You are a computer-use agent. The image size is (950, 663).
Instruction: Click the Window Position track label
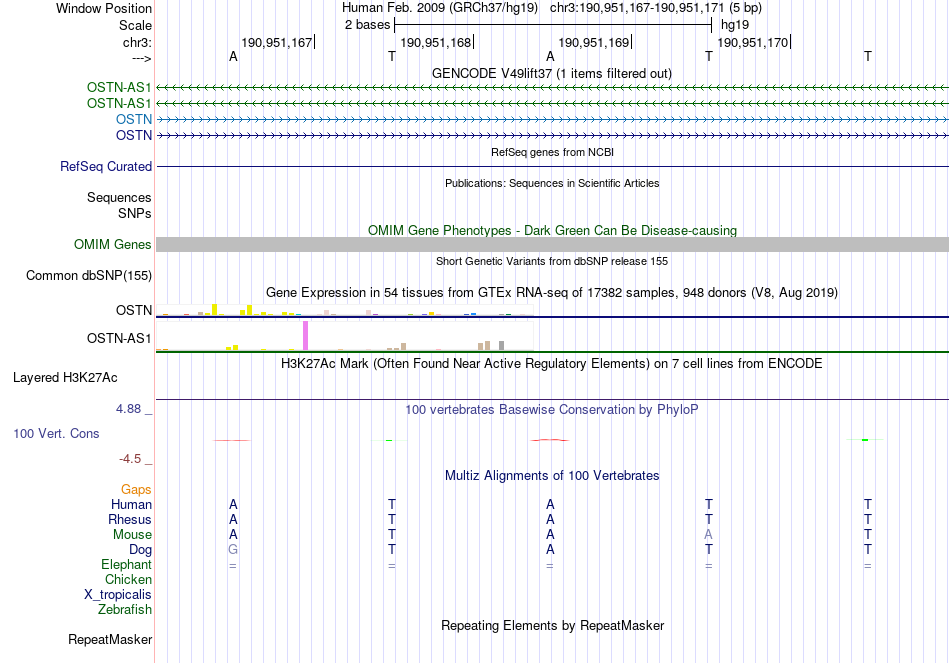coord(104,8)
